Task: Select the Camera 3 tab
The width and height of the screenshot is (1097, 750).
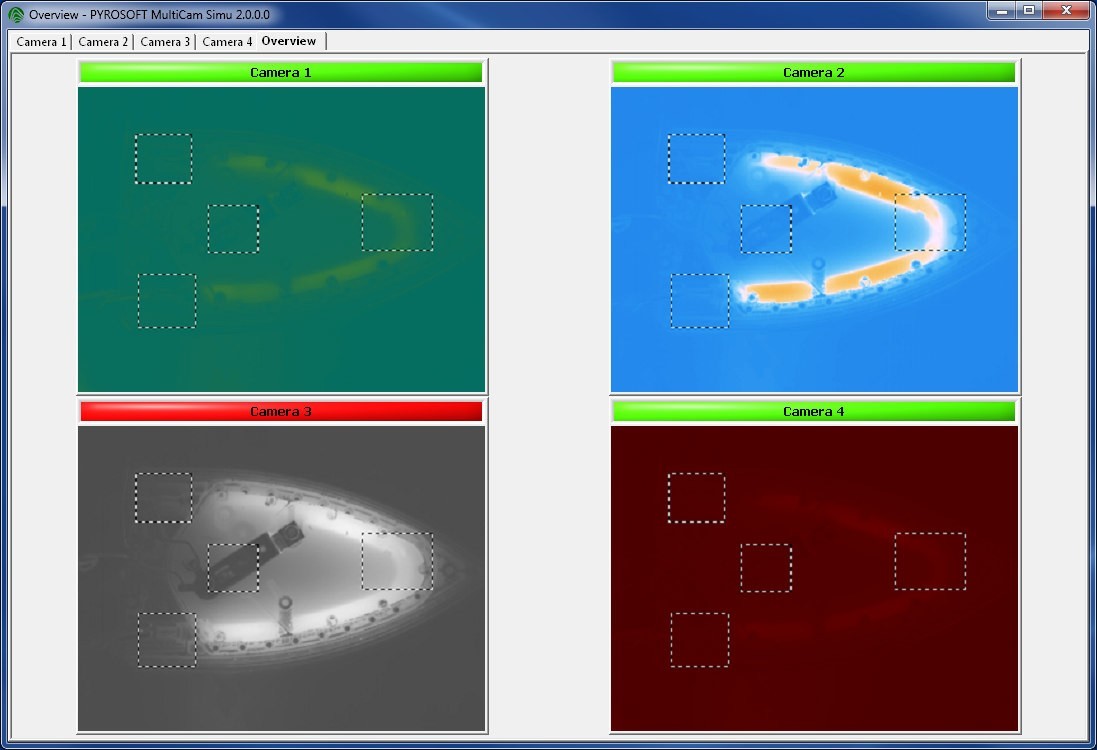Action: coord(165,42)
